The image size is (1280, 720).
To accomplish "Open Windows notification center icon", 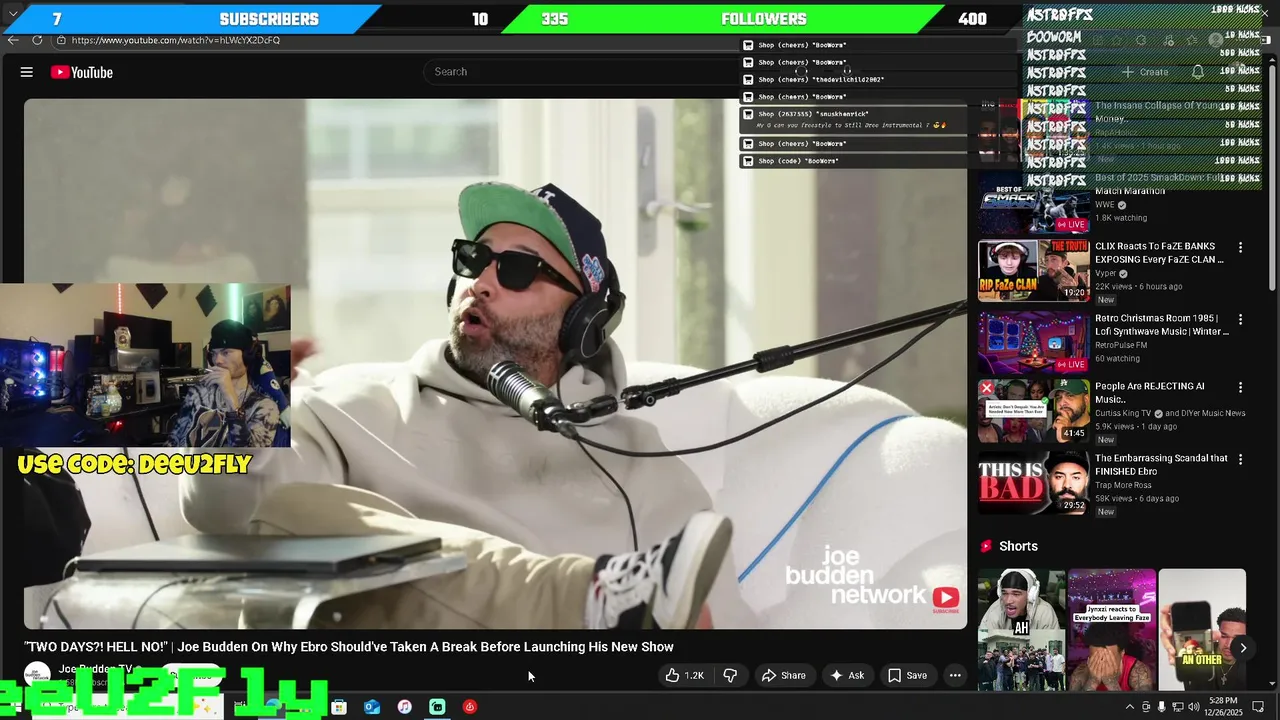I will tap(1258, 707).
